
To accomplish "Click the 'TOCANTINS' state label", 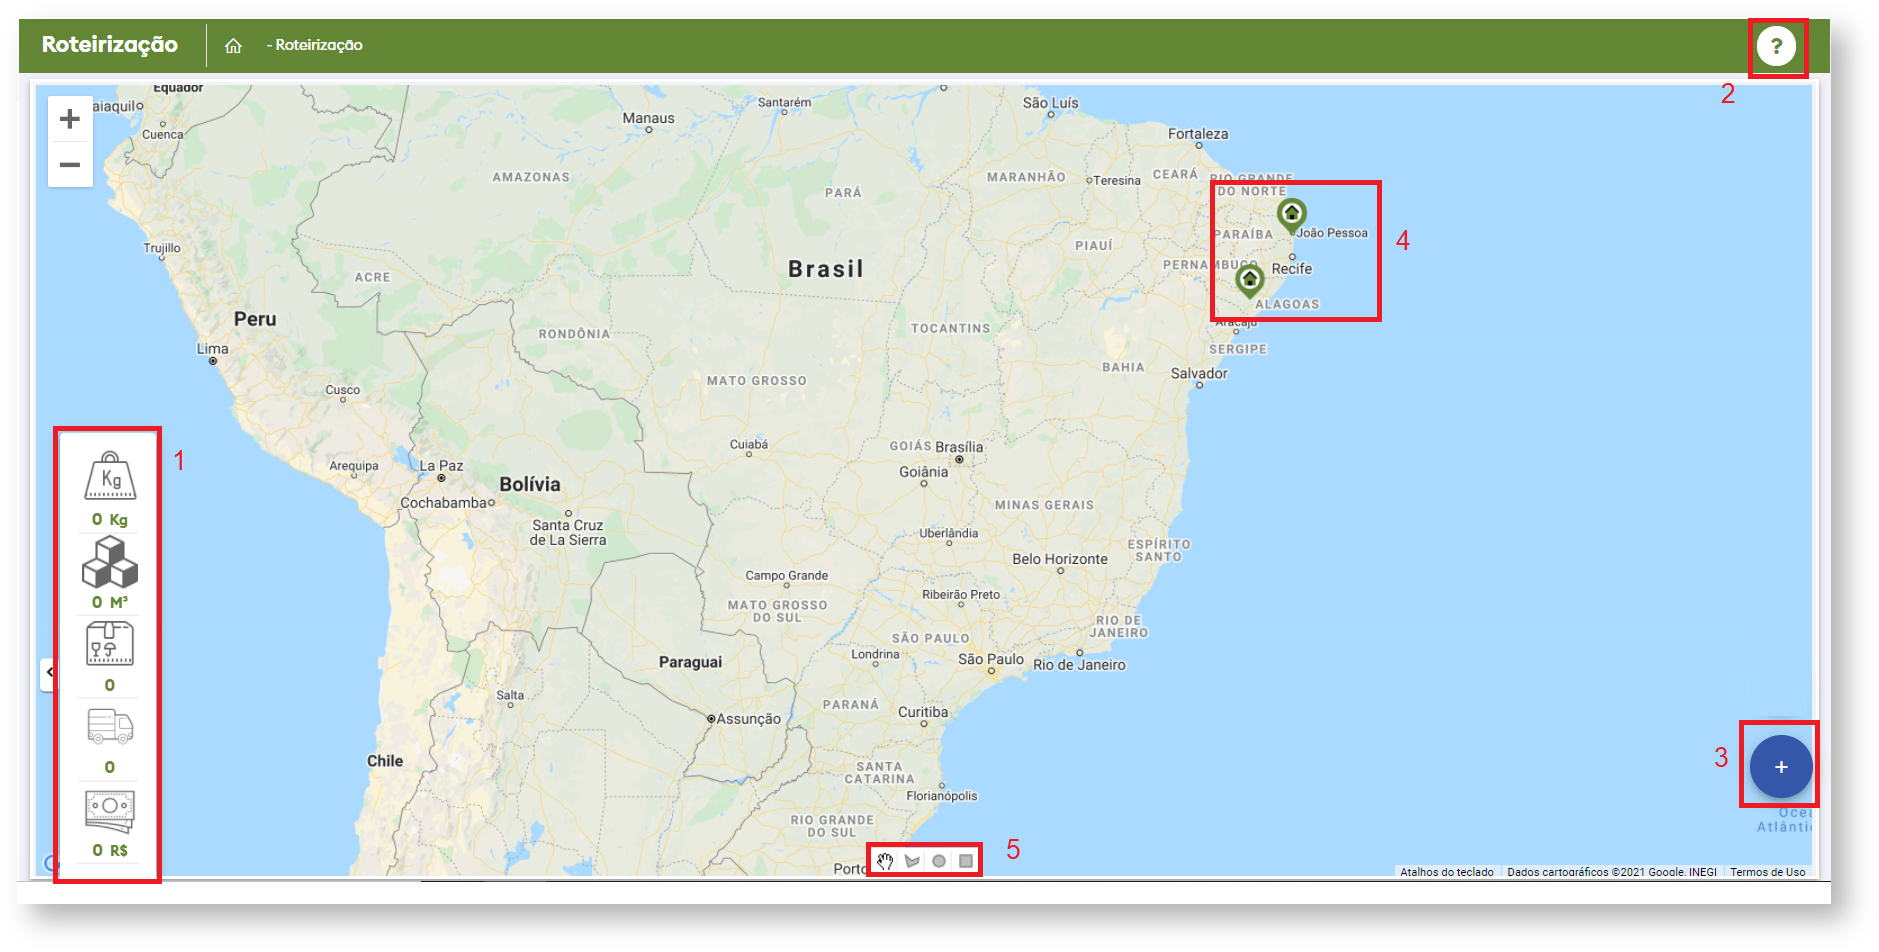I will 950,329.
